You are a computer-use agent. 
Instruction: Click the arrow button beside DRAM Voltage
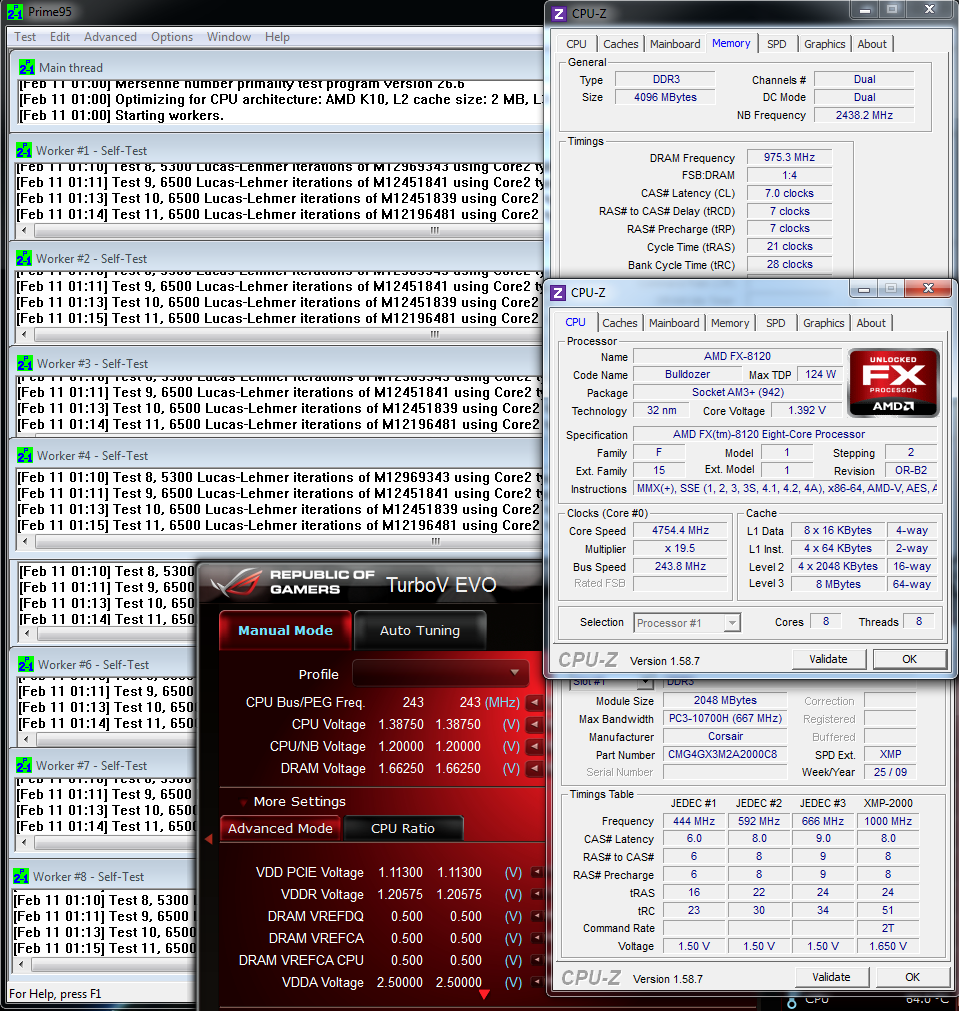(x=535, y=769)
